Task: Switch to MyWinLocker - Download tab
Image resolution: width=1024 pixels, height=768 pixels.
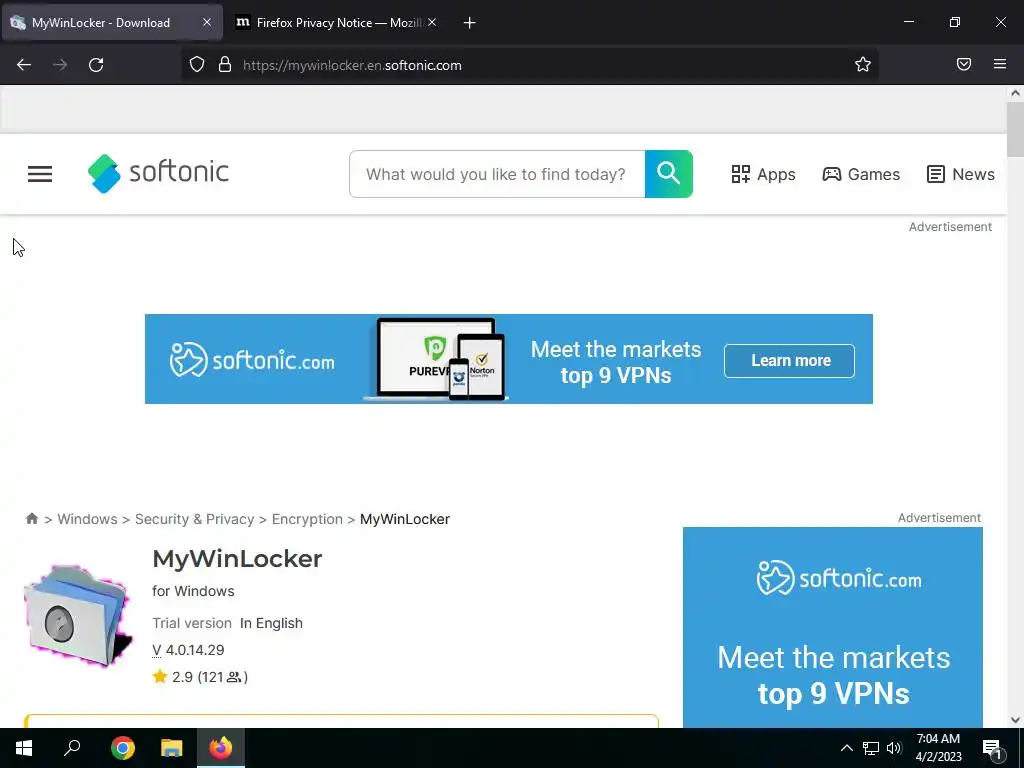Action: 112,22
